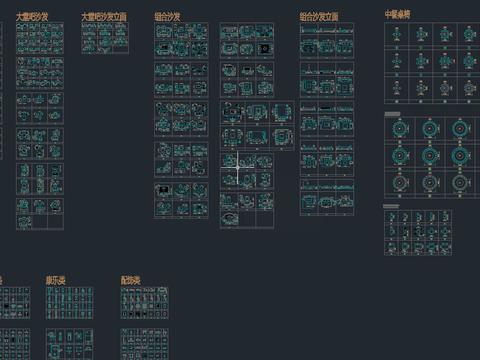Select the lone sofa block in the last 大型组沙发 row
The image size is (480, 360).
click(x=24, y=222)
